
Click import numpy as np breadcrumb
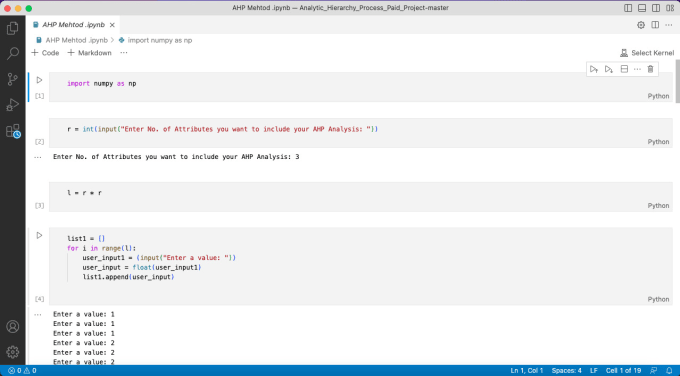(155, 40)
